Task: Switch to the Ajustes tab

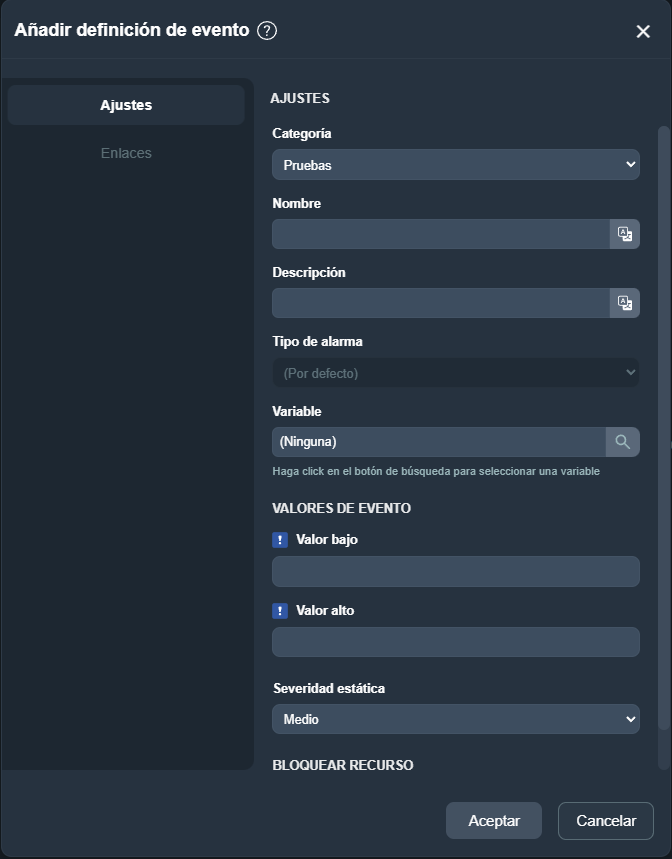Action: [x=126, y=105]
